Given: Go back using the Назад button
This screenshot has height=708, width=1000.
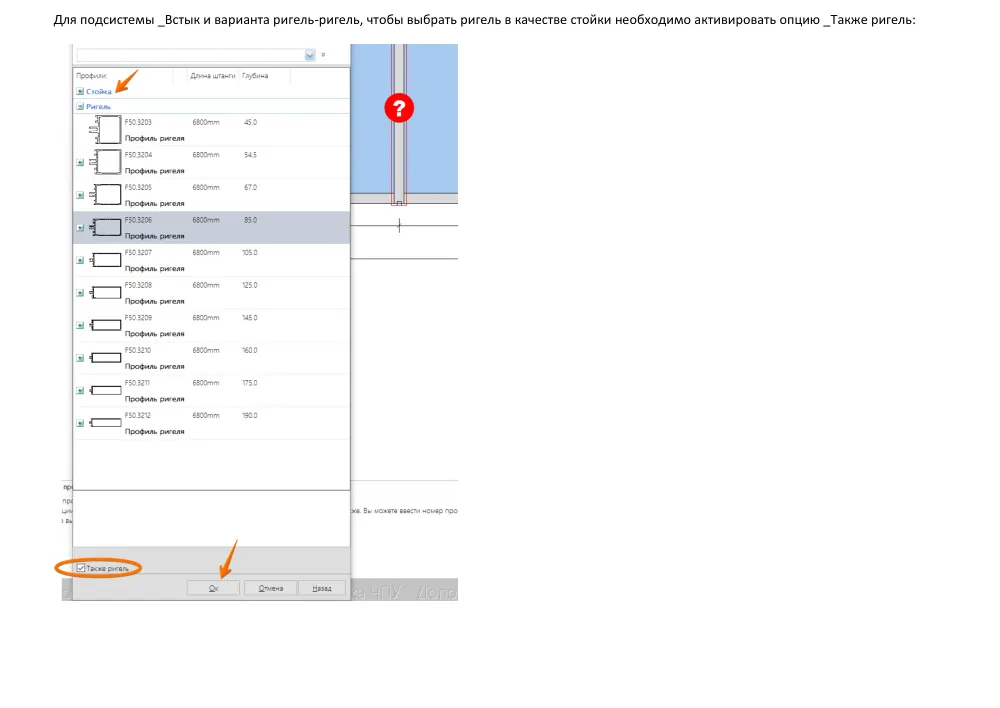Looking at the screenshot, I should [322, 588].
